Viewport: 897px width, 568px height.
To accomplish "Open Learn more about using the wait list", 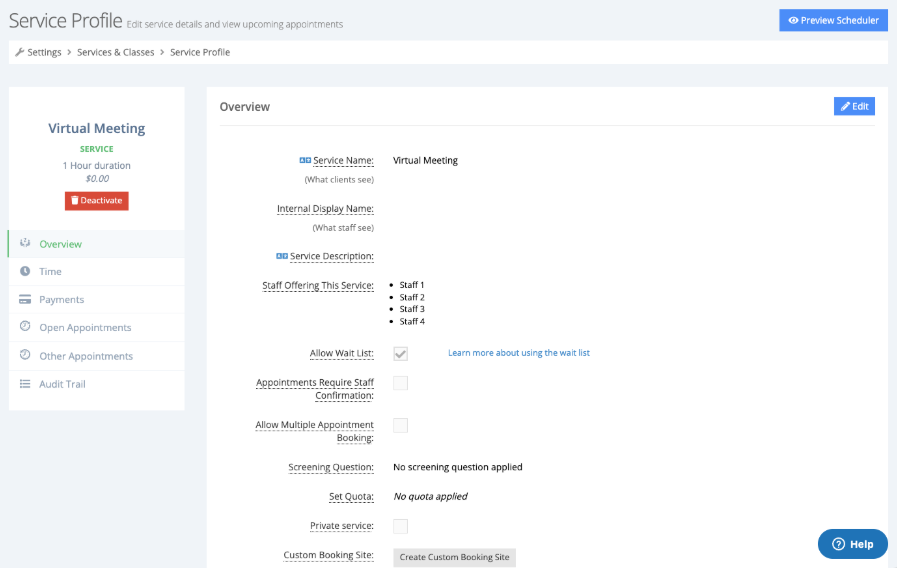I will (x=518, y=353).
